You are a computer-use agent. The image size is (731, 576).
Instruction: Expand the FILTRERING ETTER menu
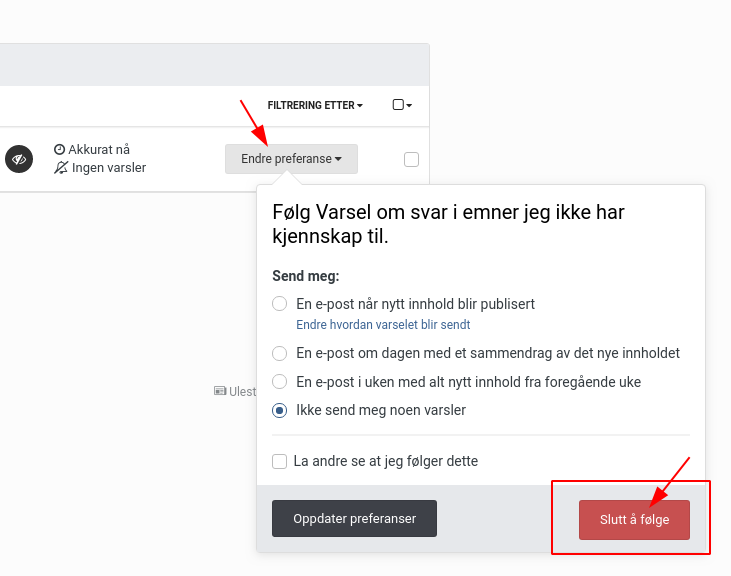click(x=315, y=105)
